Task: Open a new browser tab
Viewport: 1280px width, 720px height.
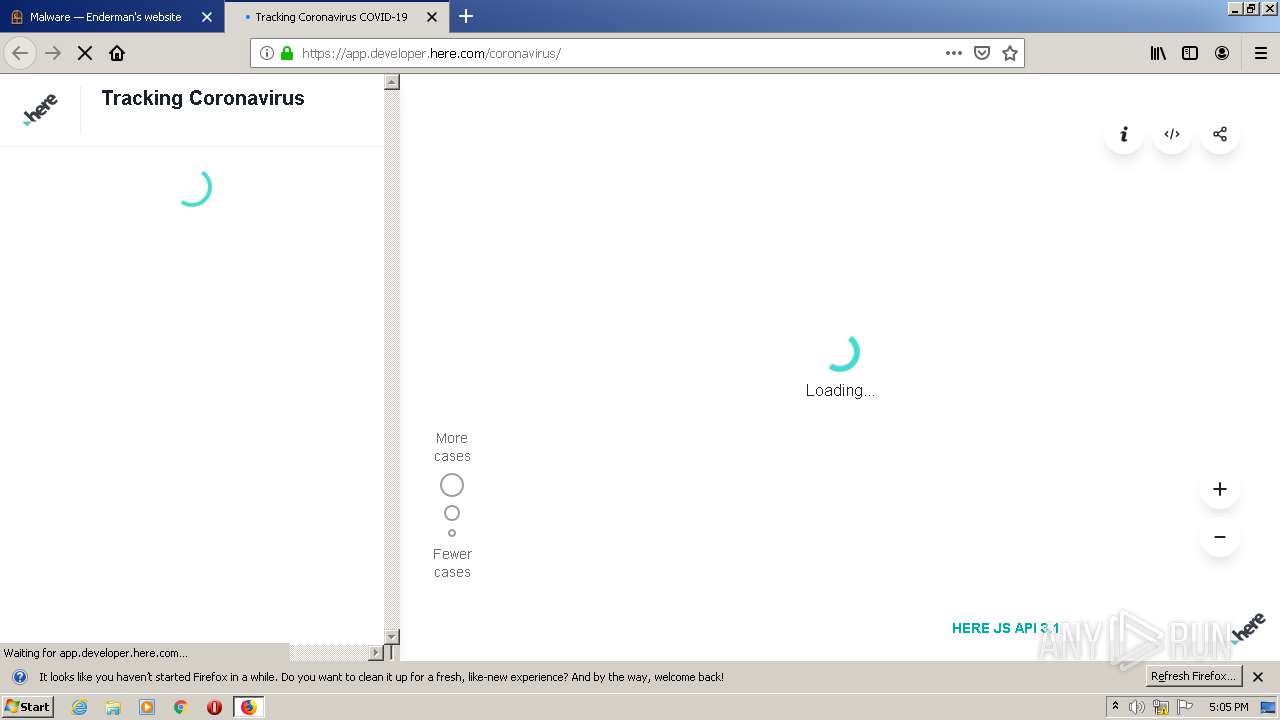Action: [466, 16]
